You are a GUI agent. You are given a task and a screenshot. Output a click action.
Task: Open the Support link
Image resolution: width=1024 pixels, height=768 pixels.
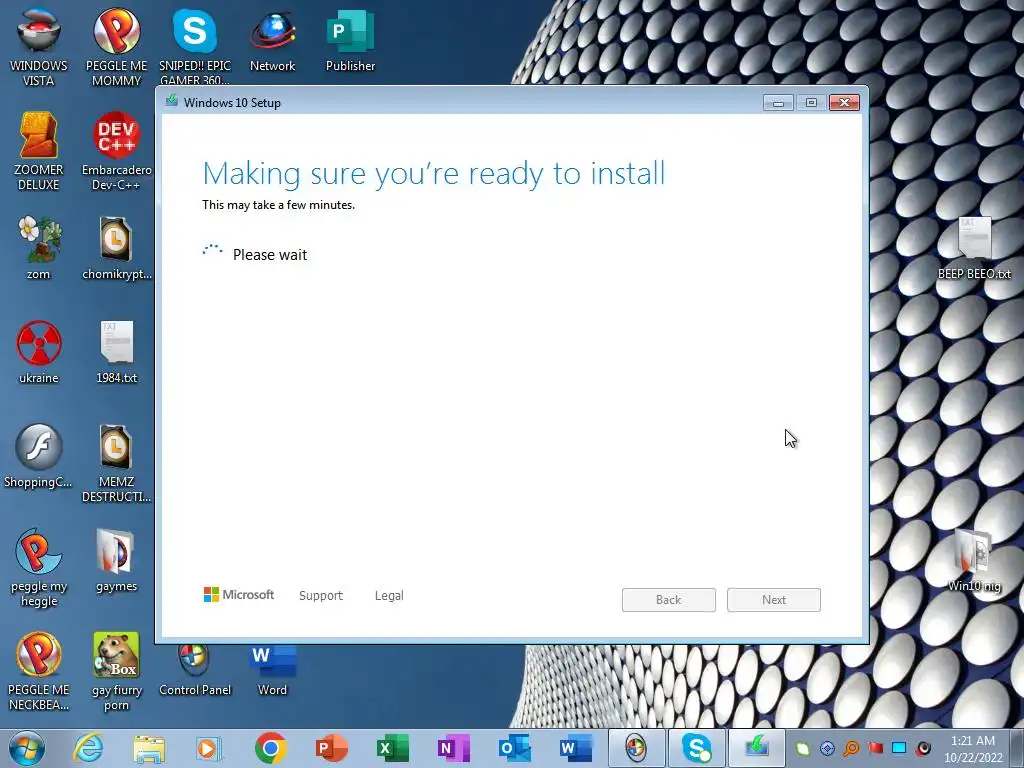click(321, 596)
